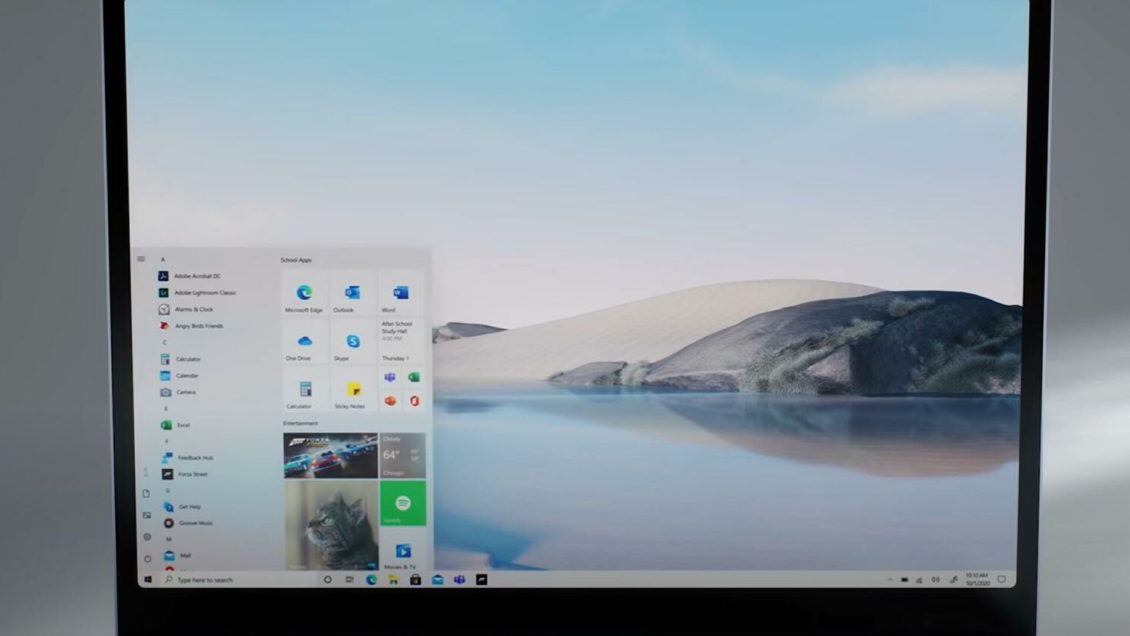Image resolution: width=1130 pixels, height=636 pixels.
Task: Launch Sticky Notes from its tile
Action: pyautogui.click(x=353, y=391)
